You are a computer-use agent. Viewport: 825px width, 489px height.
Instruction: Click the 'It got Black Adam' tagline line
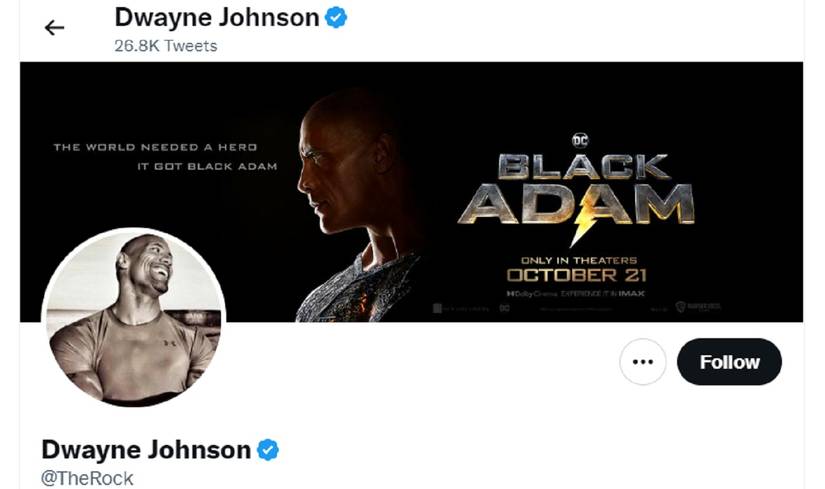point(207,166)
